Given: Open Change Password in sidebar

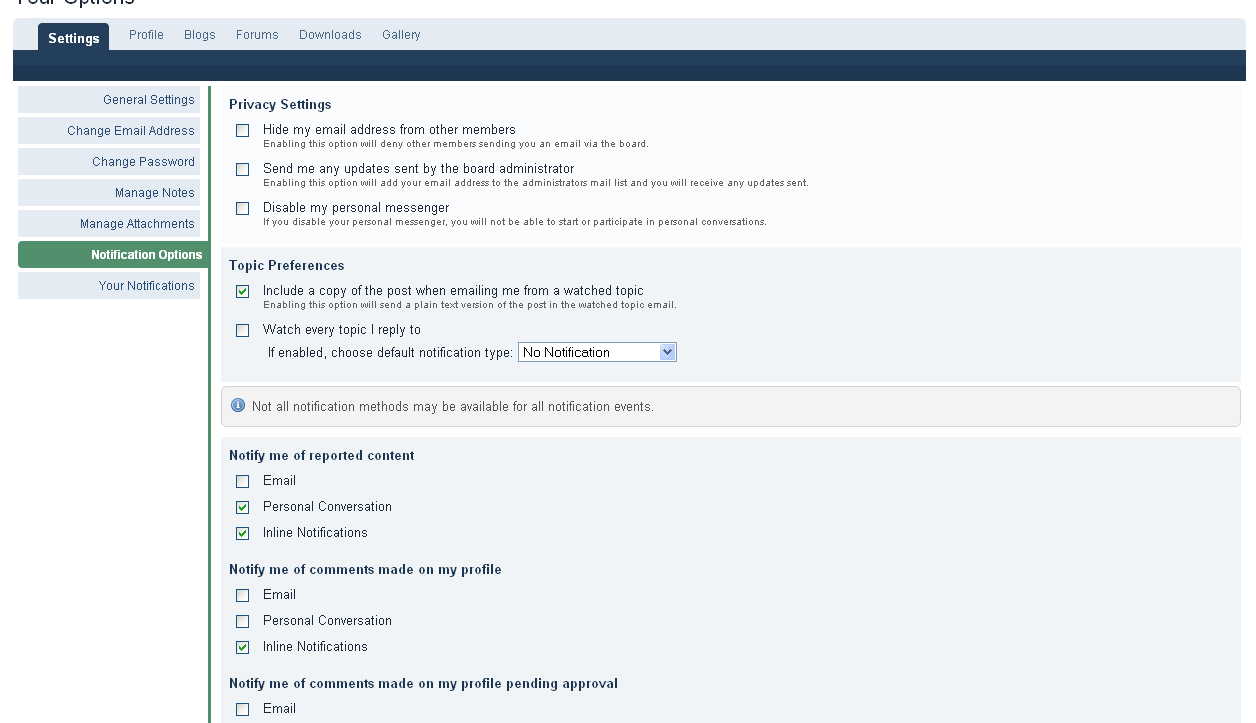Looking at the screenshot, I should [143, 162].
